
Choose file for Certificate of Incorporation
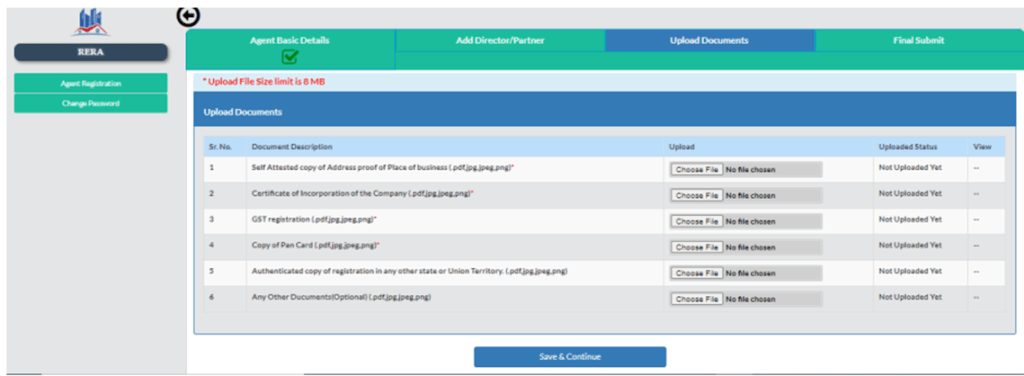(697, 195)
